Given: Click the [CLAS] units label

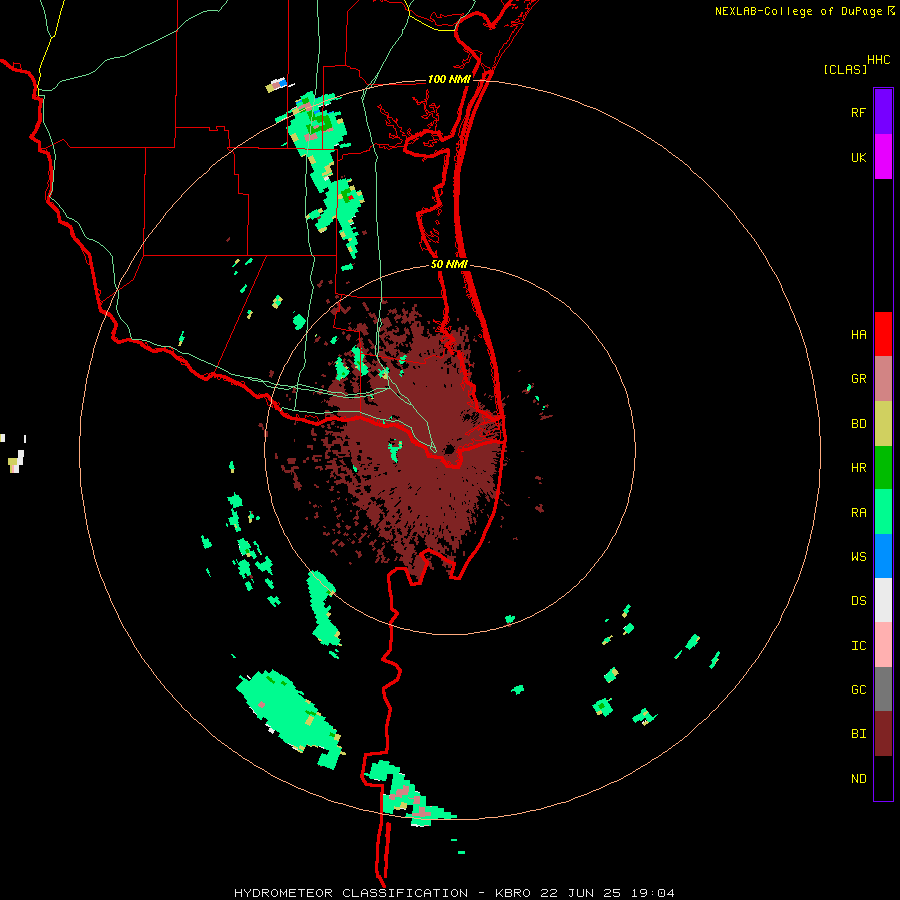Looking at the screenshot, I should coord(845,70).
